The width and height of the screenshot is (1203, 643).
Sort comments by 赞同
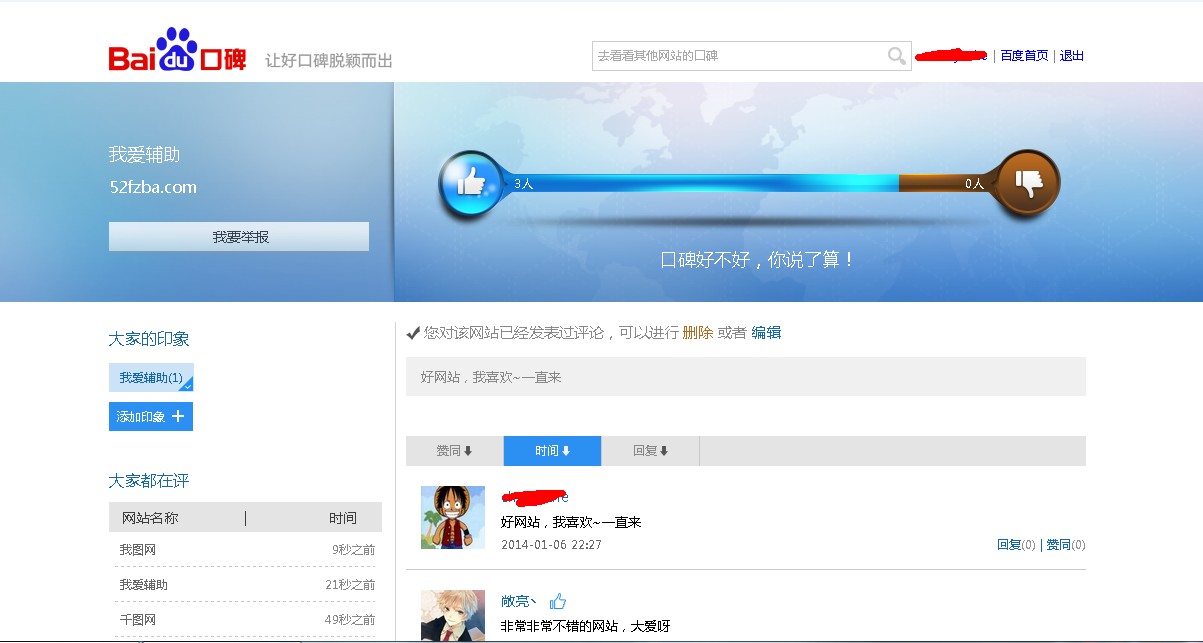[x=454, y=451]
